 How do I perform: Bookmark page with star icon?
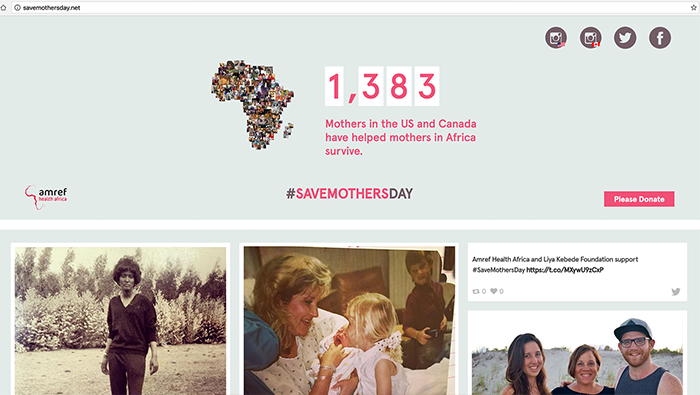coord(694,8)
